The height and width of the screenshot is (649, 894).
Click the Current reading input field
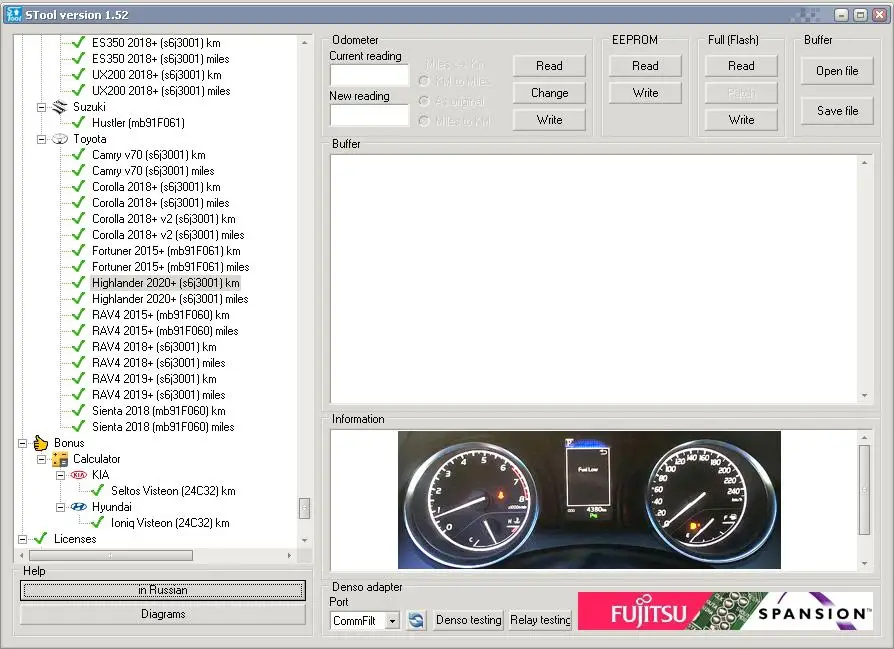click(x=369, y=75)
